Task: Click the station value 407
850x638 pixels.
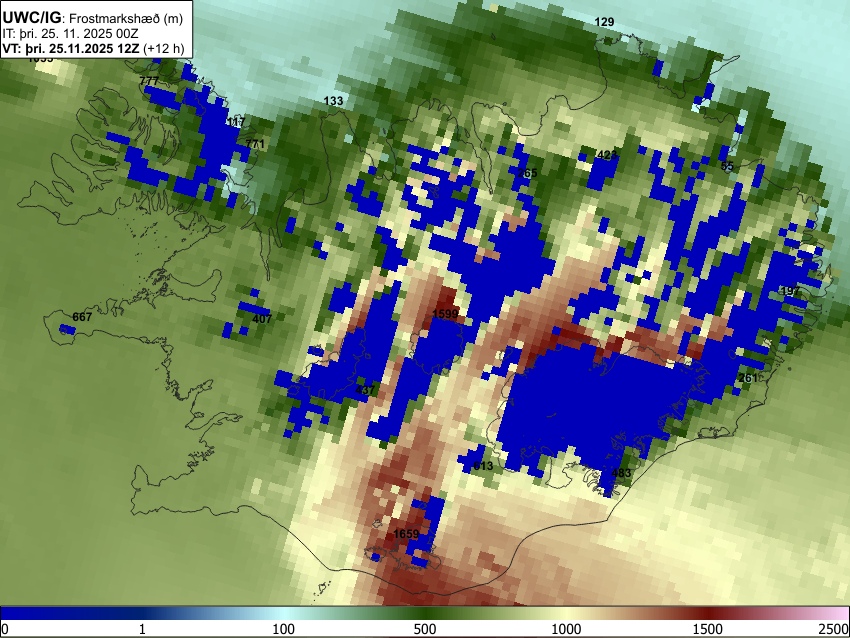Action: point(262,319)
